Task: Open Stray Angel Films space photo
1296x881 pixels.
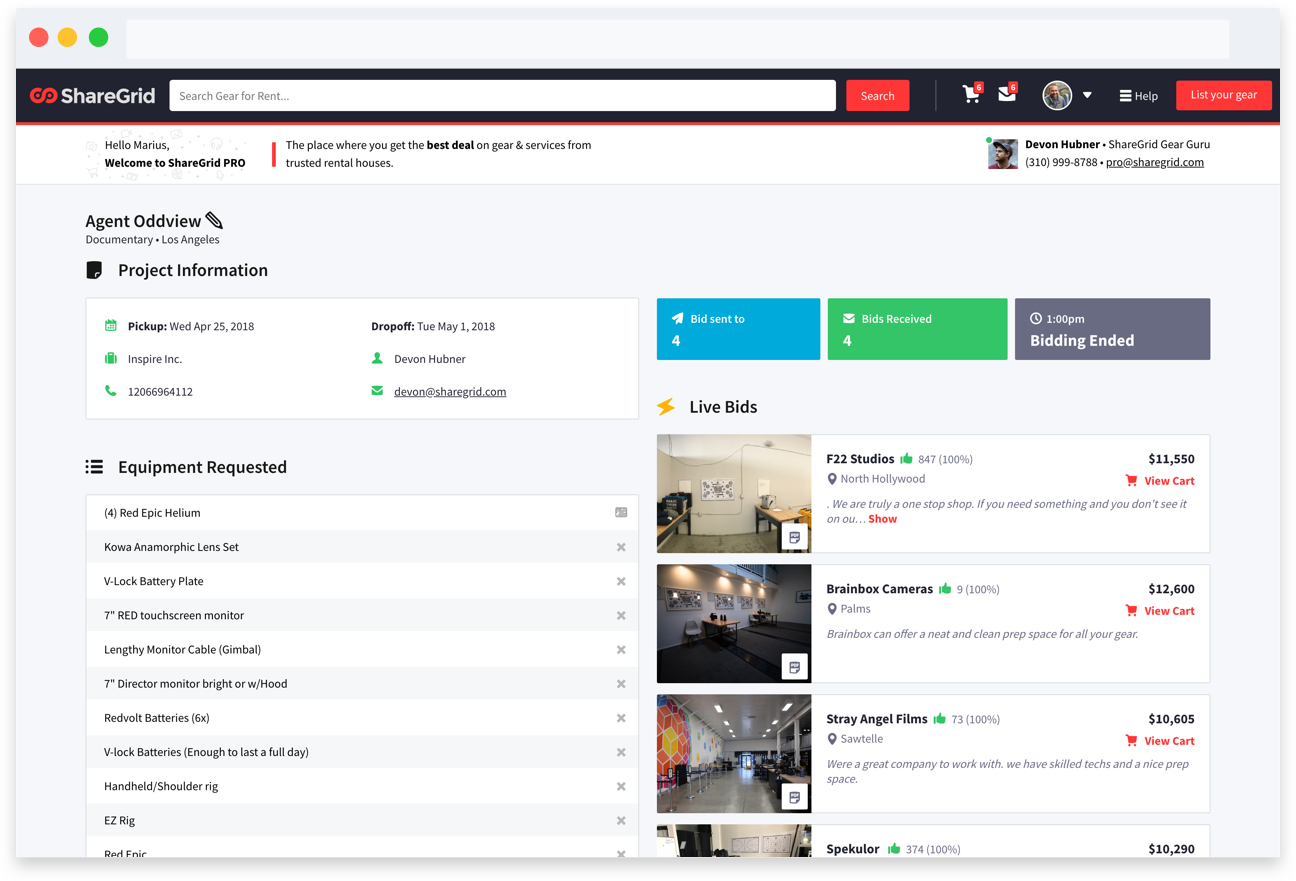Action: (x=734, y=754)
